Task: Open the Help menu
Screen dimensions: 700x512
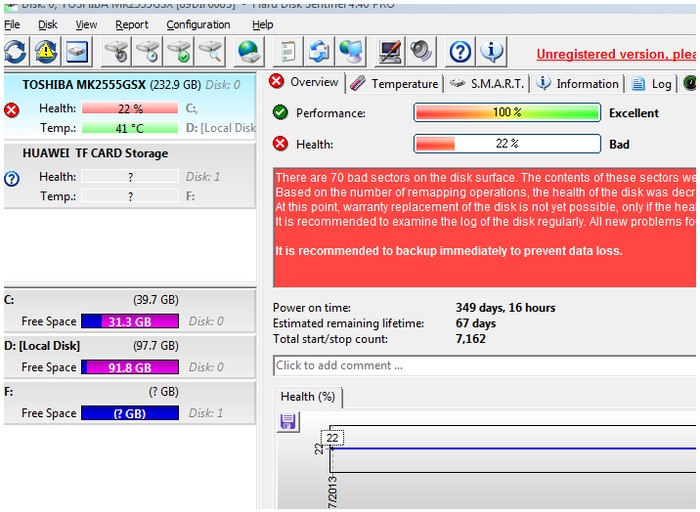Action: tap(262, 25)
